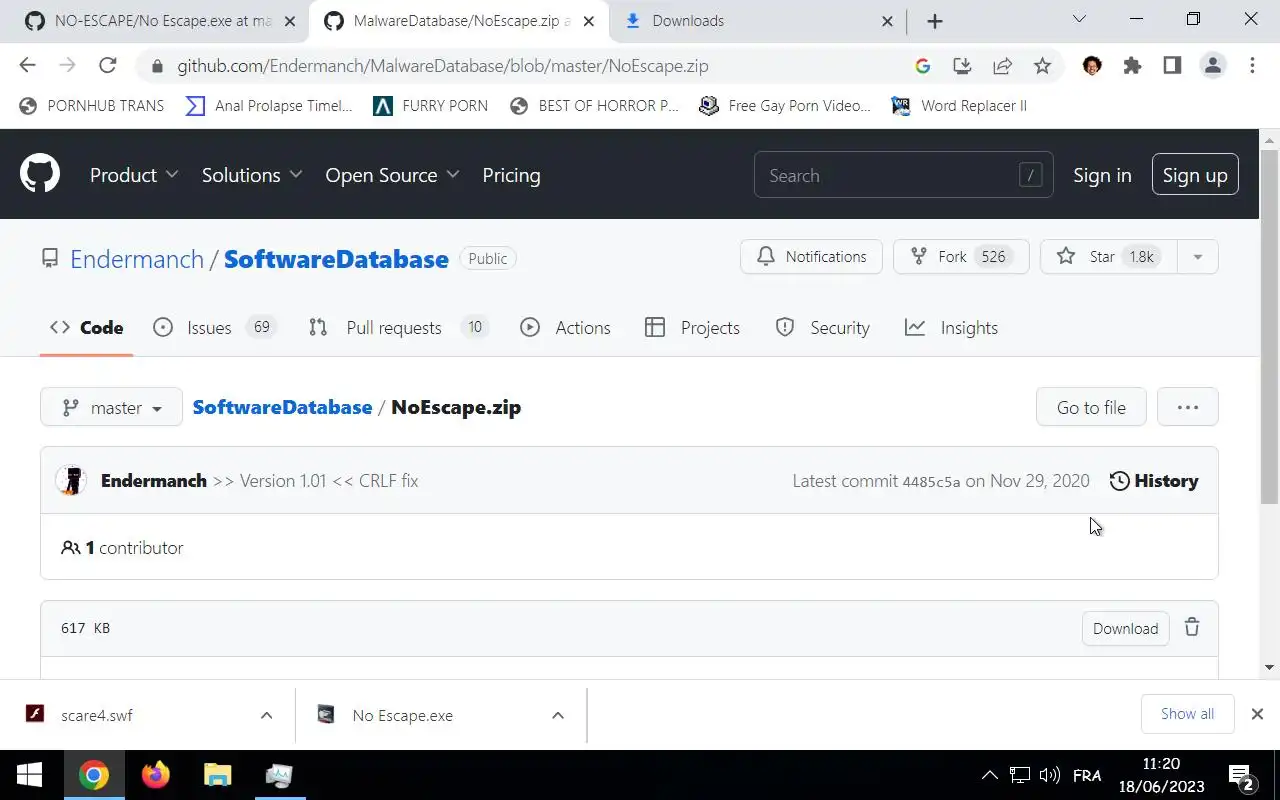Bookmark this page with the star icon

click(x=1042, y=65)
